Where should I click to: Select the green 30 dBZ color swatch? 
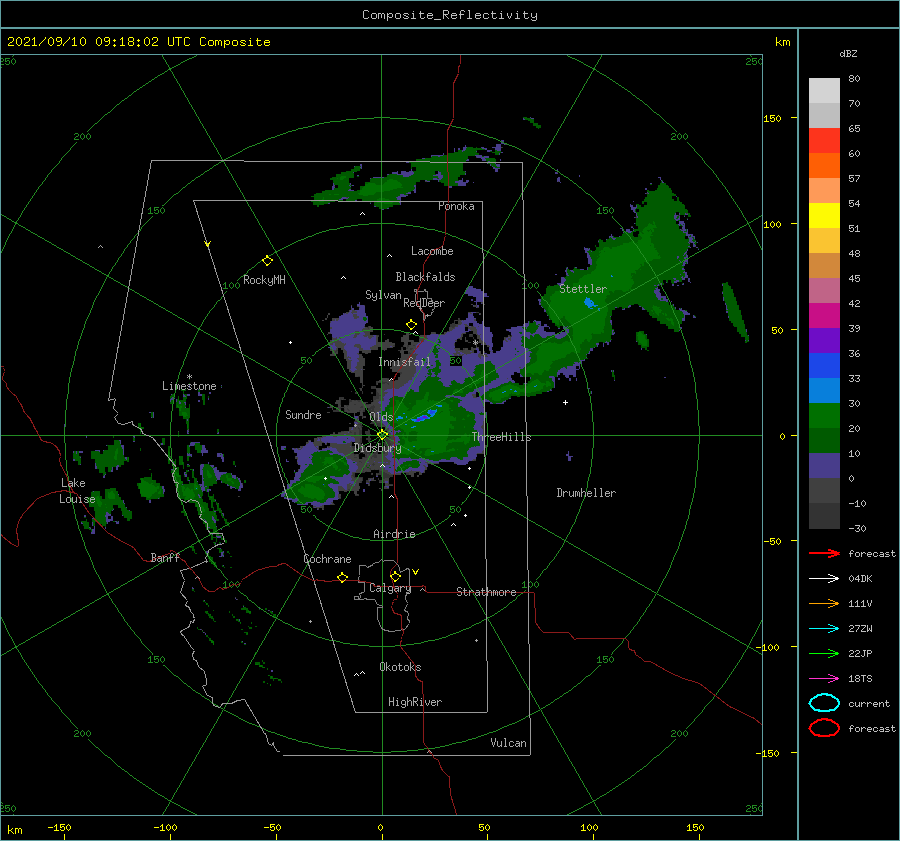click(x=824, y=415)
